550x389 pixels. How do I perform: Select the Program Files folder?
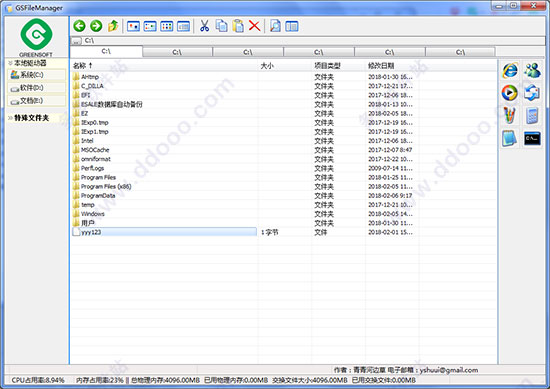click(98, 177)
